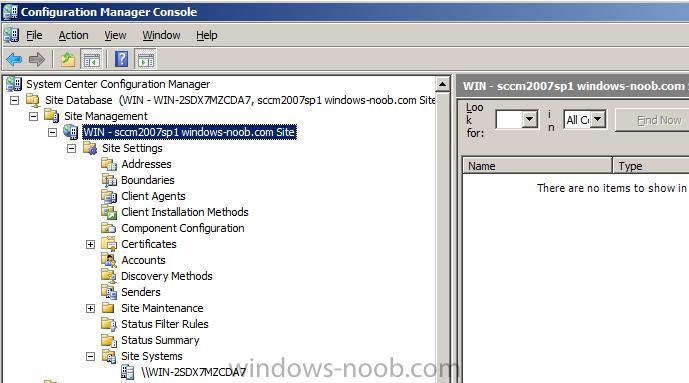The image size is (689, 383).
Task: Expand the Certificates node
Action: (91, 244)
